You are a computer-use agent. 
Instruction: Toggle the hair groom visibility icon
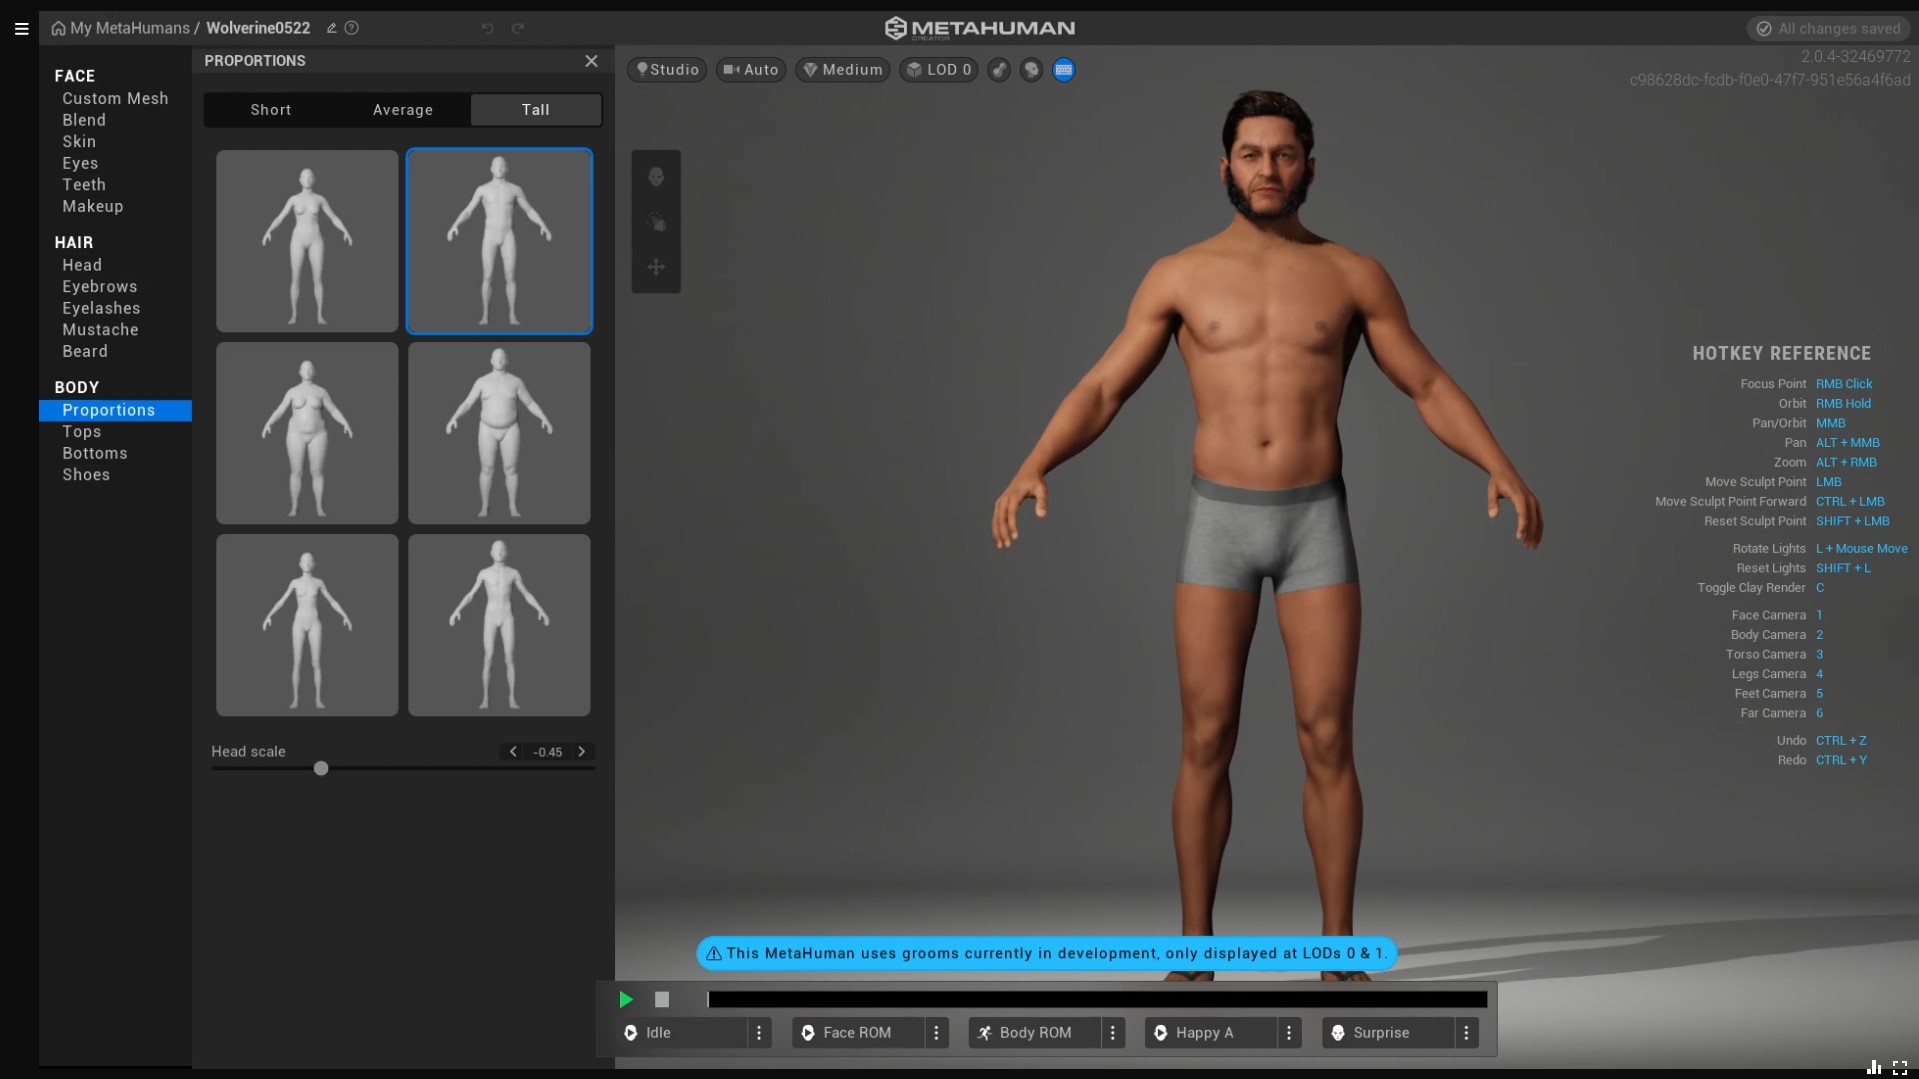coord(999,70)
